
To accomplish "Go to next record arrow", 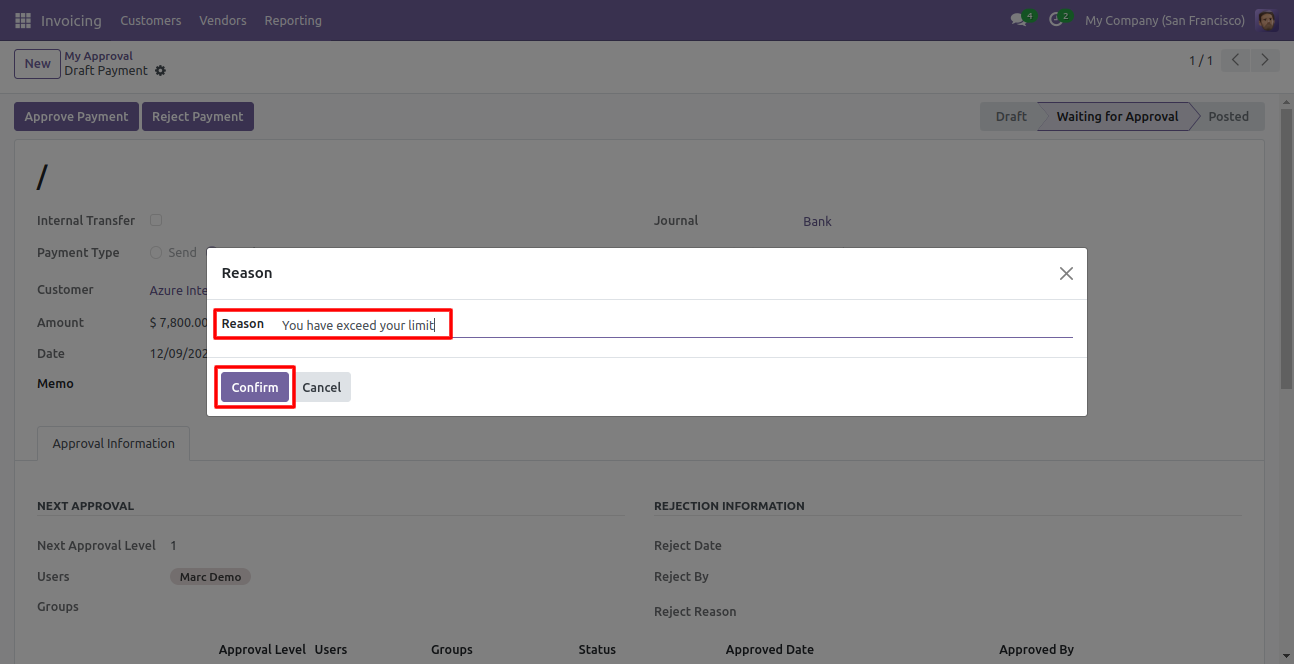I will tap(1265, 61).
